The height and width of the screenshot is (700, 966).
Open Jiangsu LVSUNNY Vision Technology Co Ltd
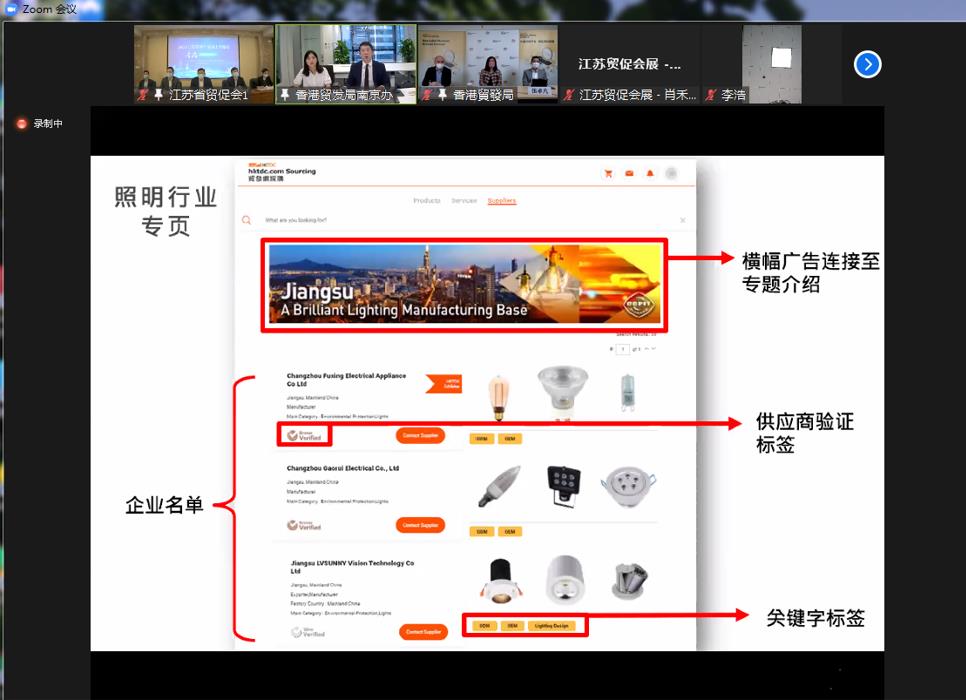352,567
